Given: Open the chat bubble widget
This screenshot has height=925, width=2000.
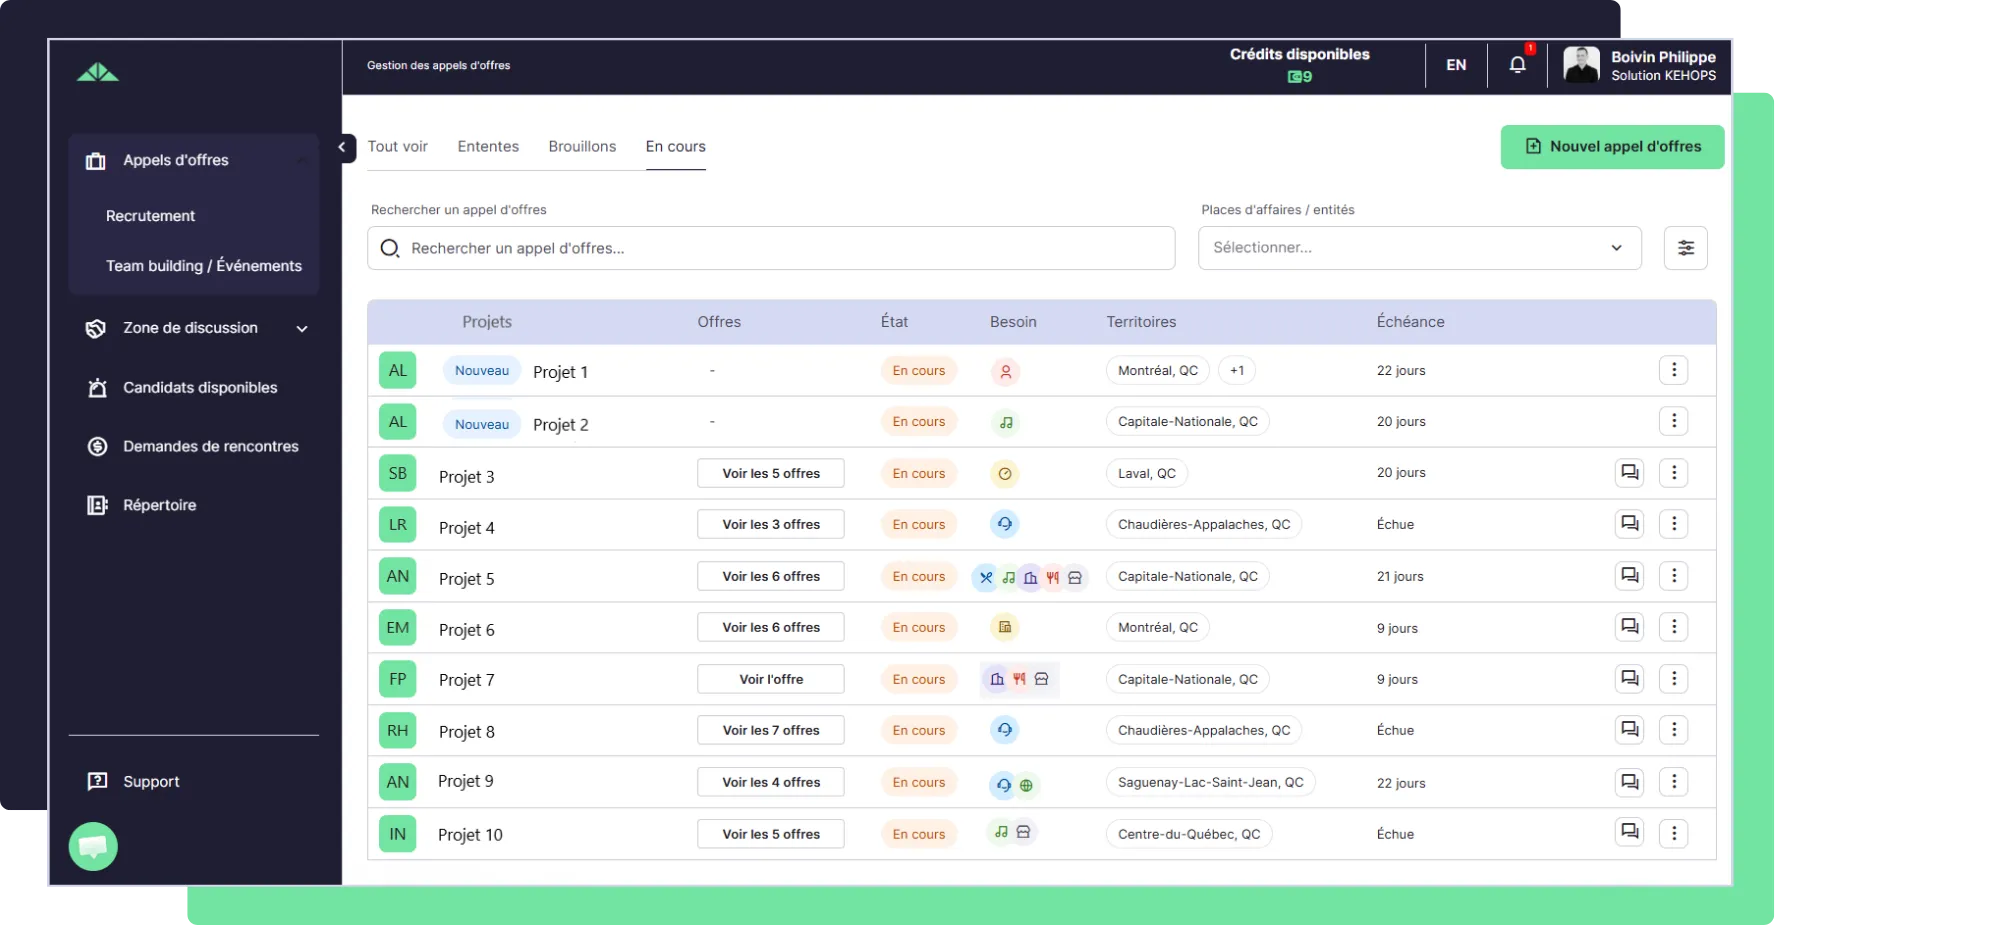Looking at the screenshot, I should [93, 846].
